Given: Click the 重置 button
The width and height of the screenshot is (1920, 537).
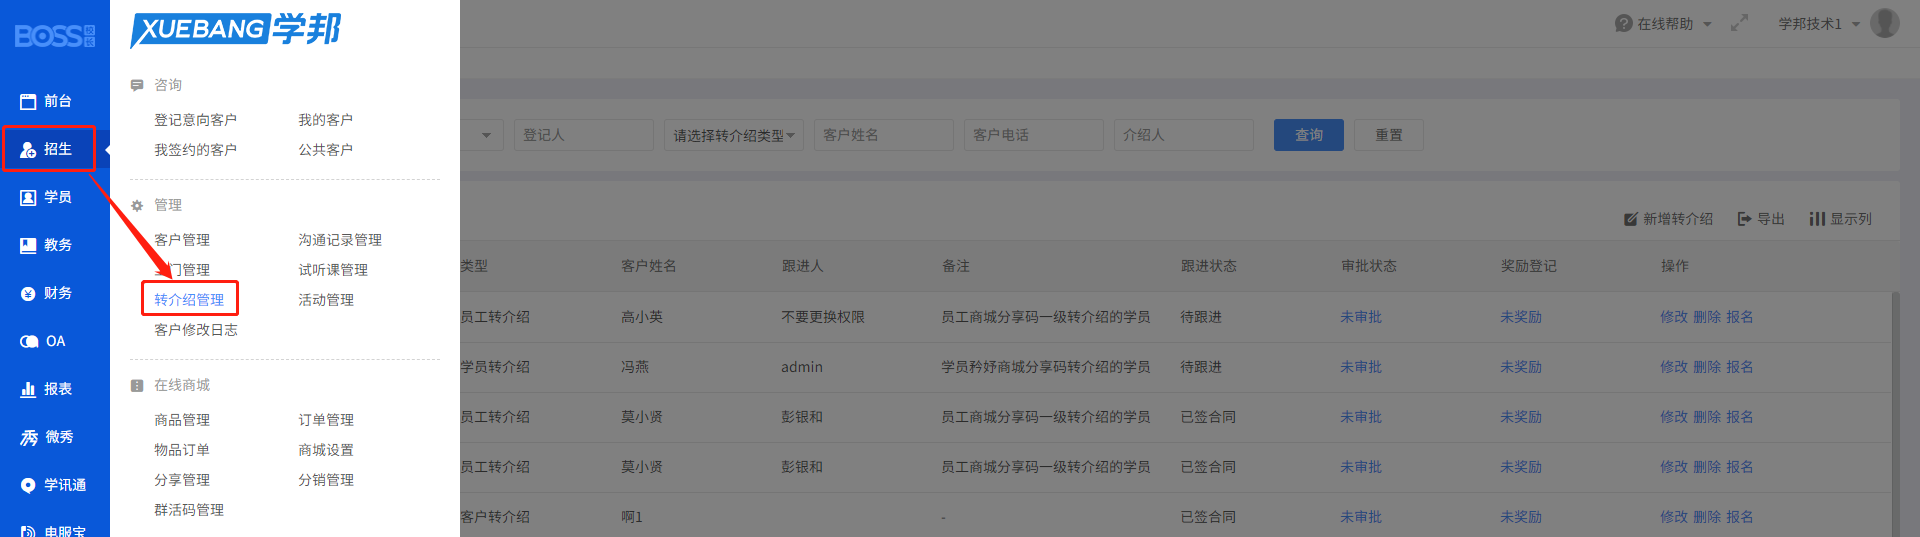Looking at the screenshot, I should pyautogui.click(x=1389, y=135).
